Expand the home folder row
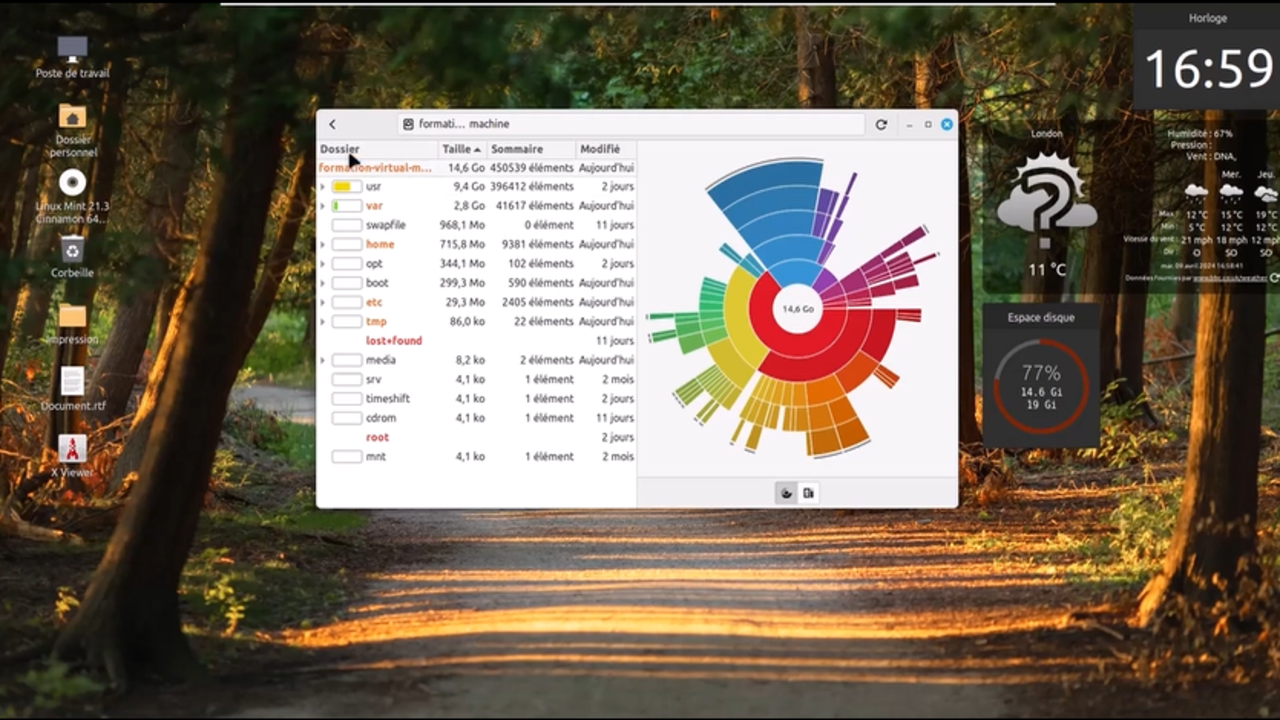The width and height of the screenshot is (1280, 720). click(x=322, y=245)
